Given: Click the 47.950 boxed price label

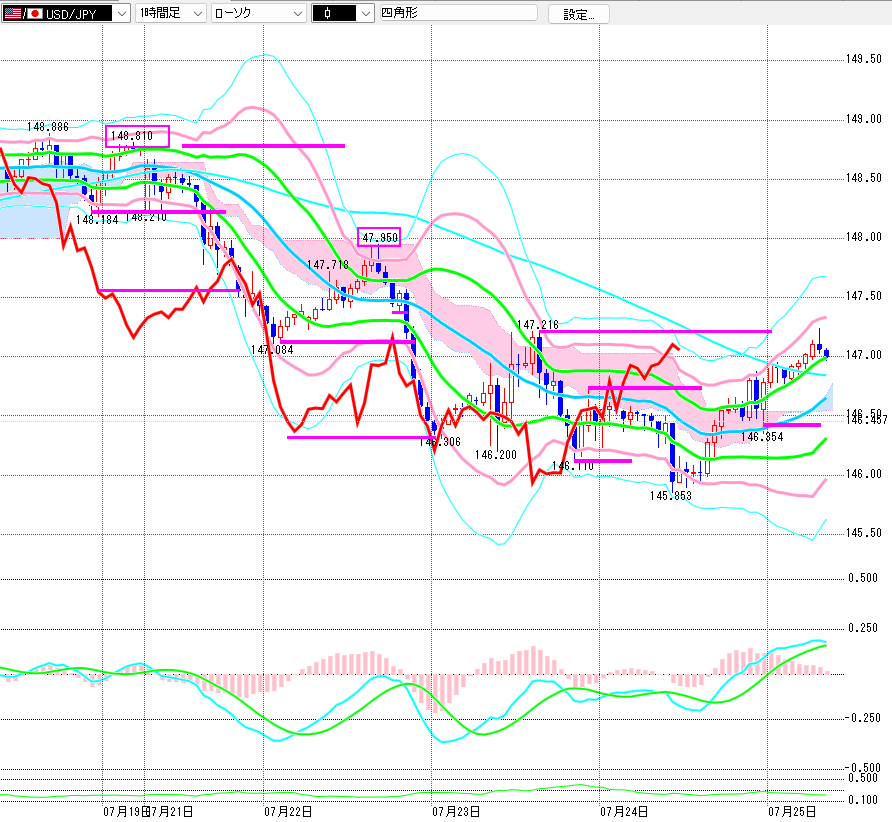Looking at the screenshot, I should pyautogui.click(x=379, y=237).
